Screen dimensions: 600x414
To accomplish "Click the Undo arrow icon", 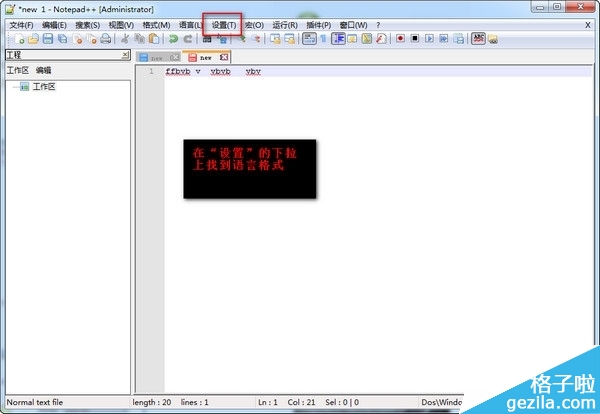I will pos(172,39).
